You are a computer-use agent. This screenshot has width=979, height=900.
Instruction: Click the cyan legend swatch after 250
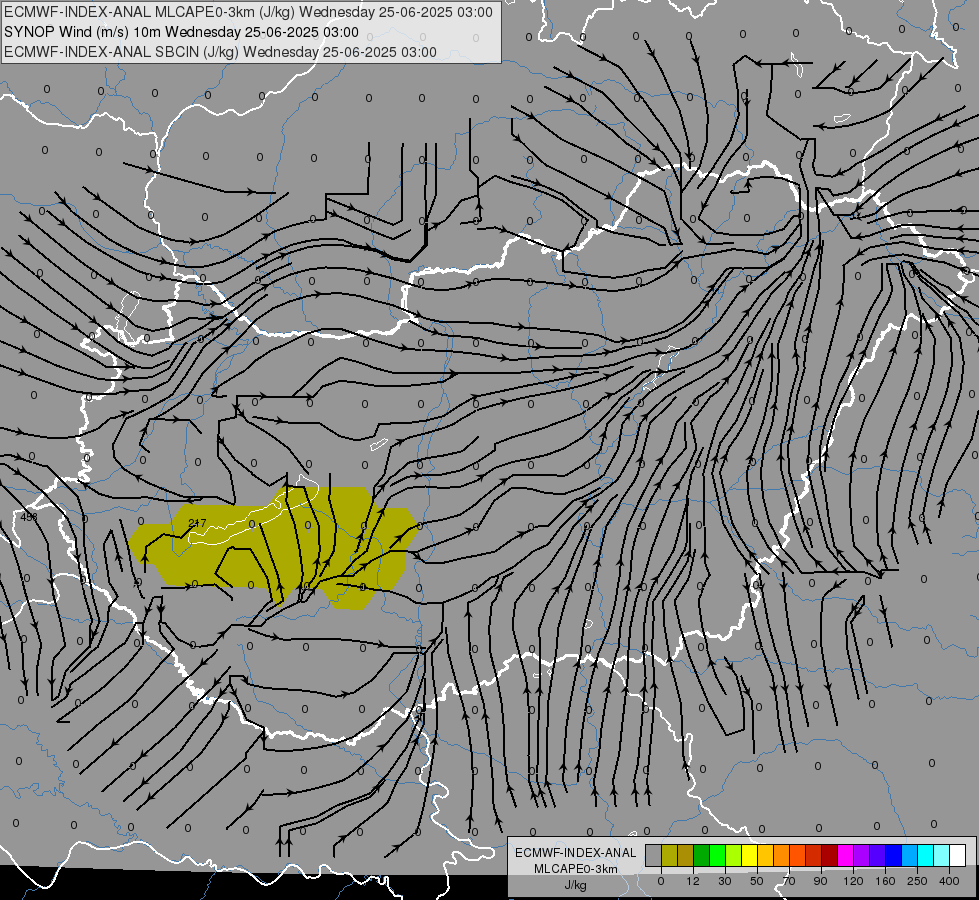point(925,855)
